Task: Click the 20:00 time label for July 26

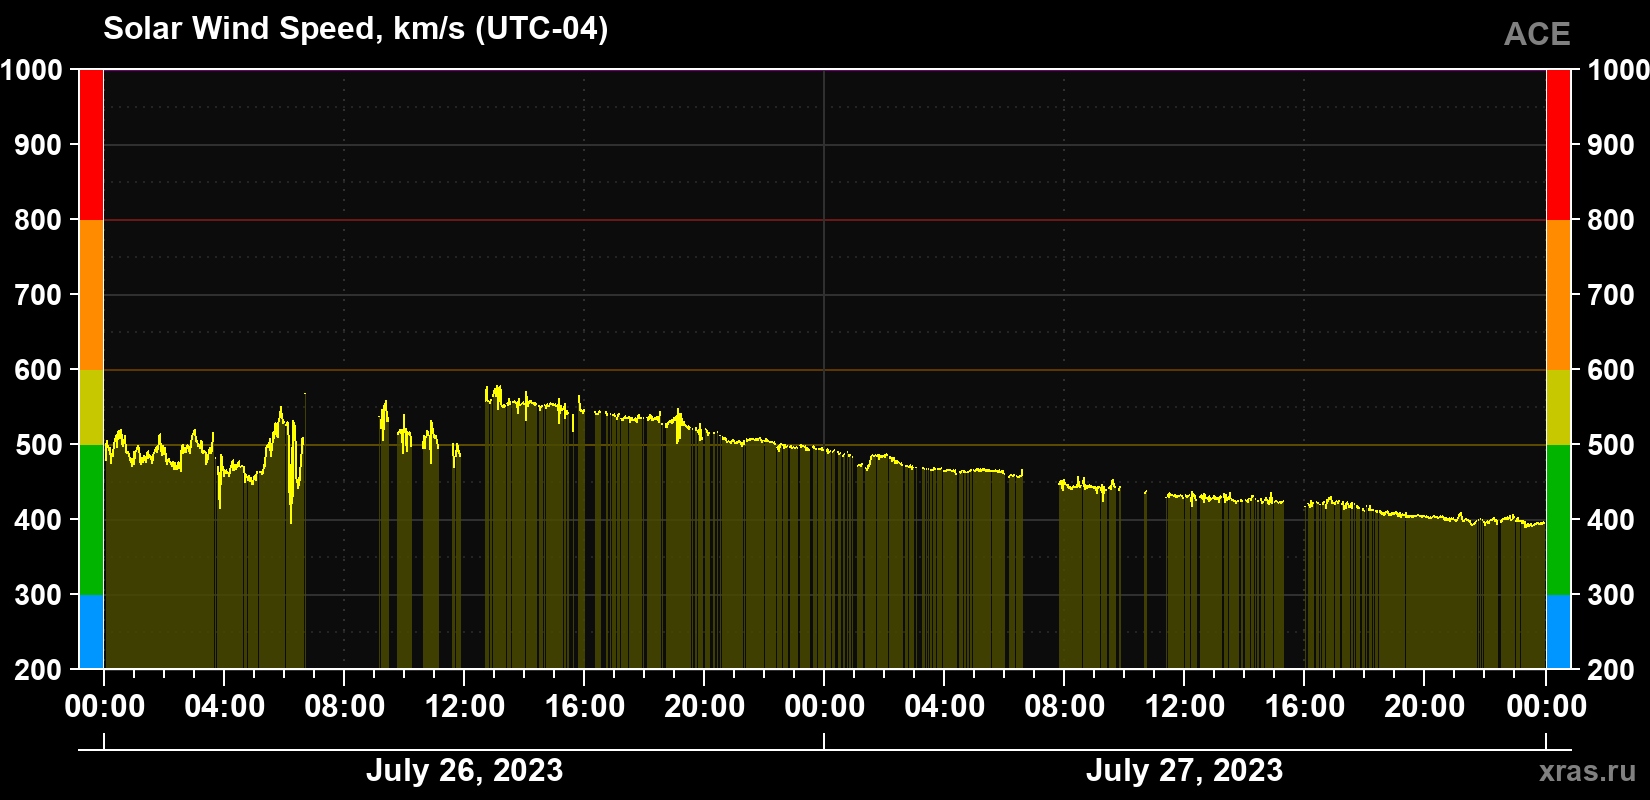Action: click(704, 707)
